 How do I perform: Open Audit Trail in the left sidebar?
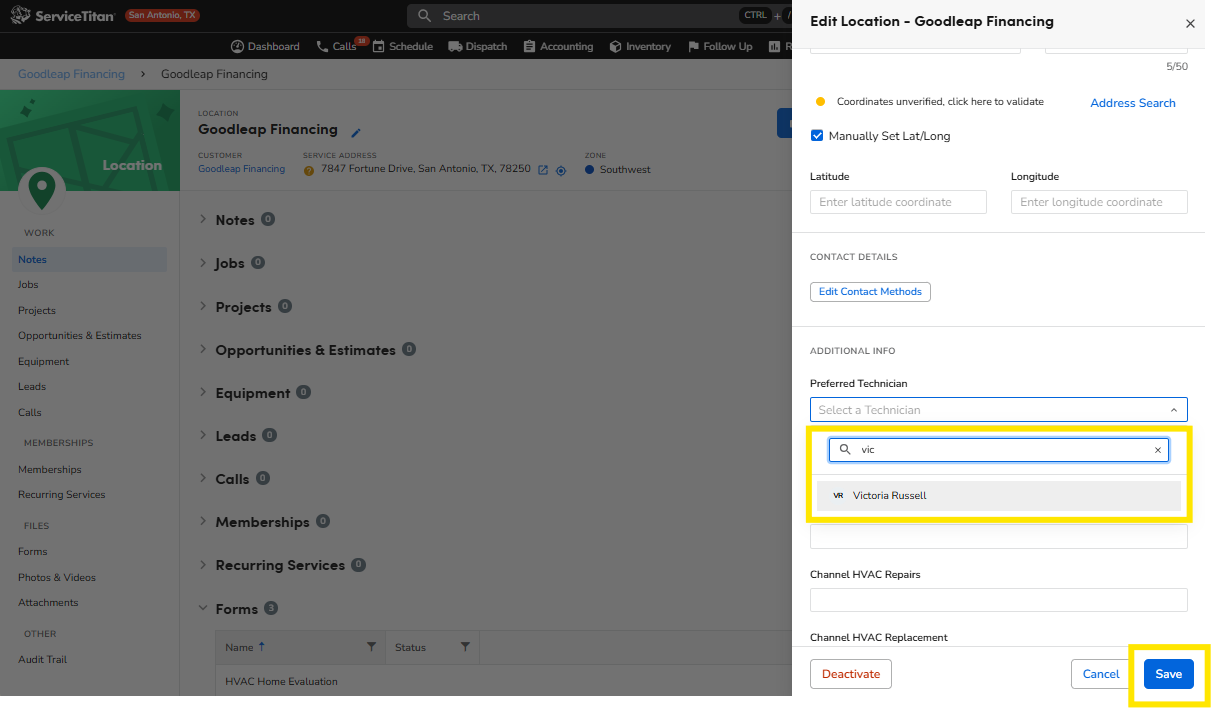coord(42,660)
